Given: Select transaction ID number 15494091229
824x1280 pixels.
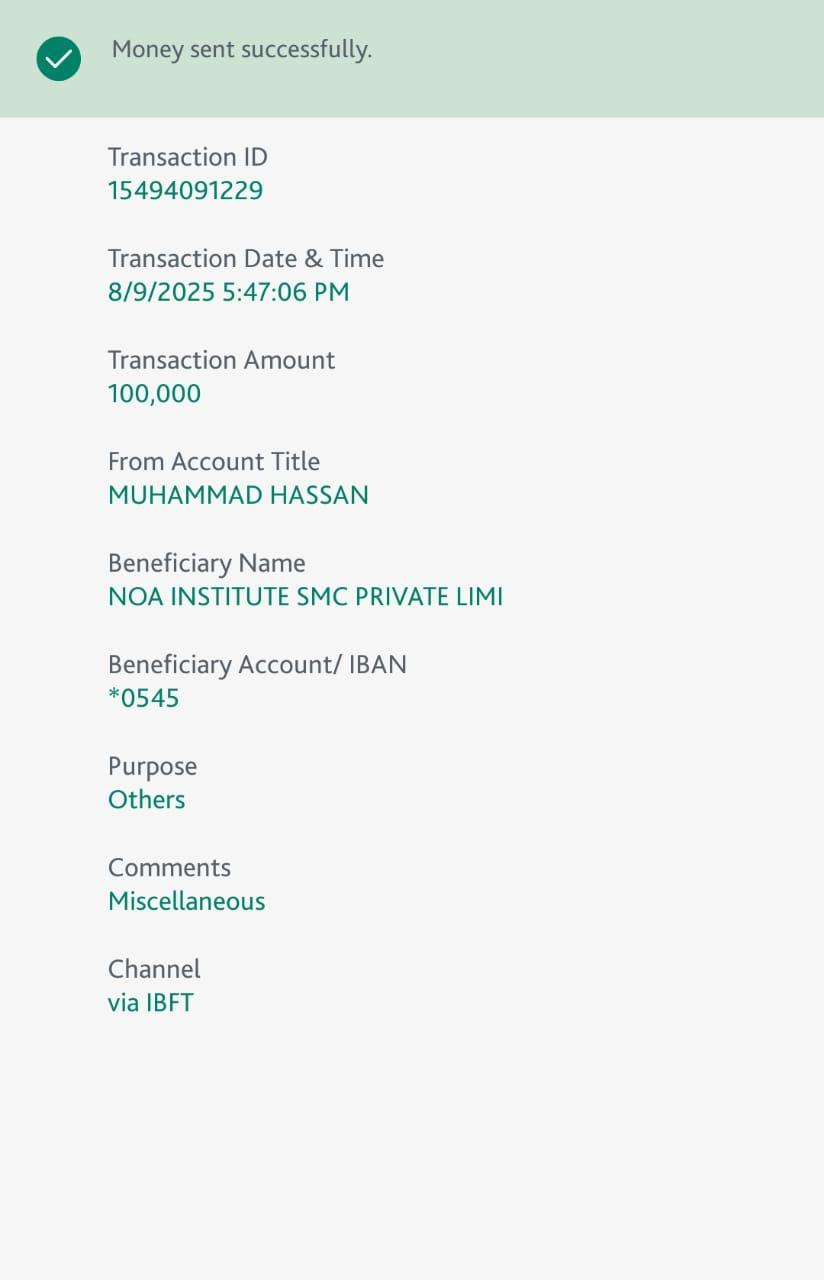Looking at the screenshot, I should pyautogui.click(x=185, y=190).
